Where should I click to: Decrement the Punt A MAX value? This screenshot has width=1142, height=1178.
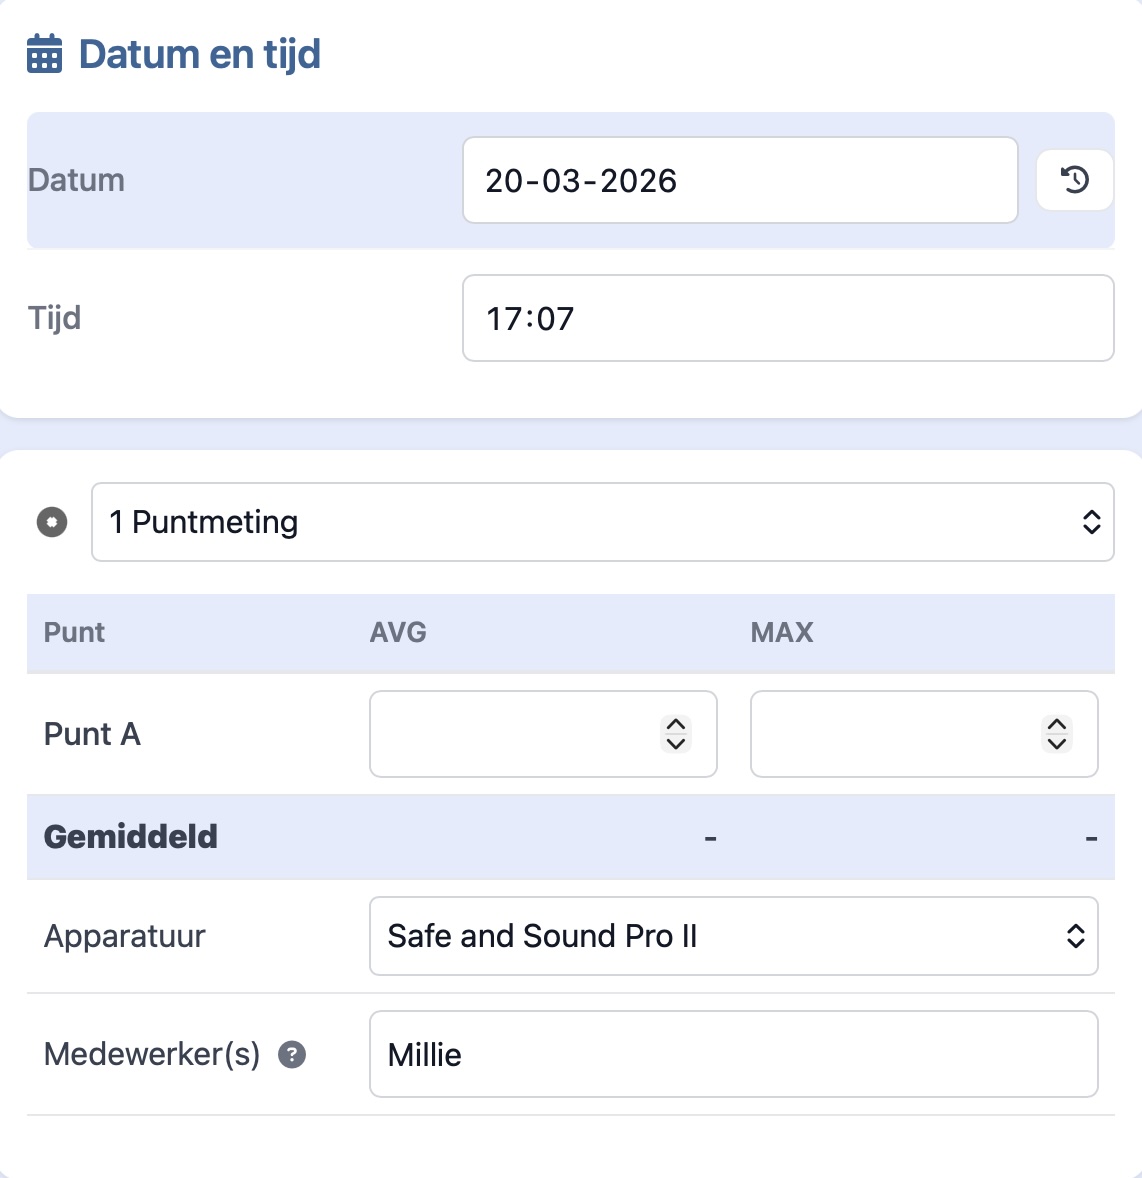click(x=1056, y=745)
